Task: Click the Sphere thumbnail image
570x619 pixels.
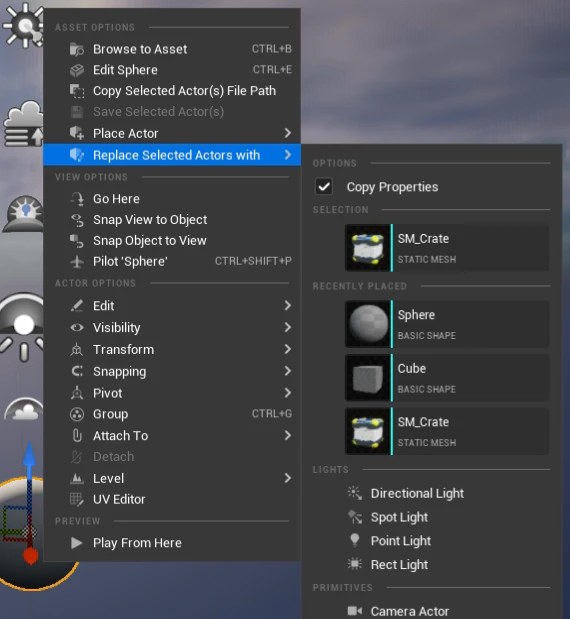Action: 368,324
